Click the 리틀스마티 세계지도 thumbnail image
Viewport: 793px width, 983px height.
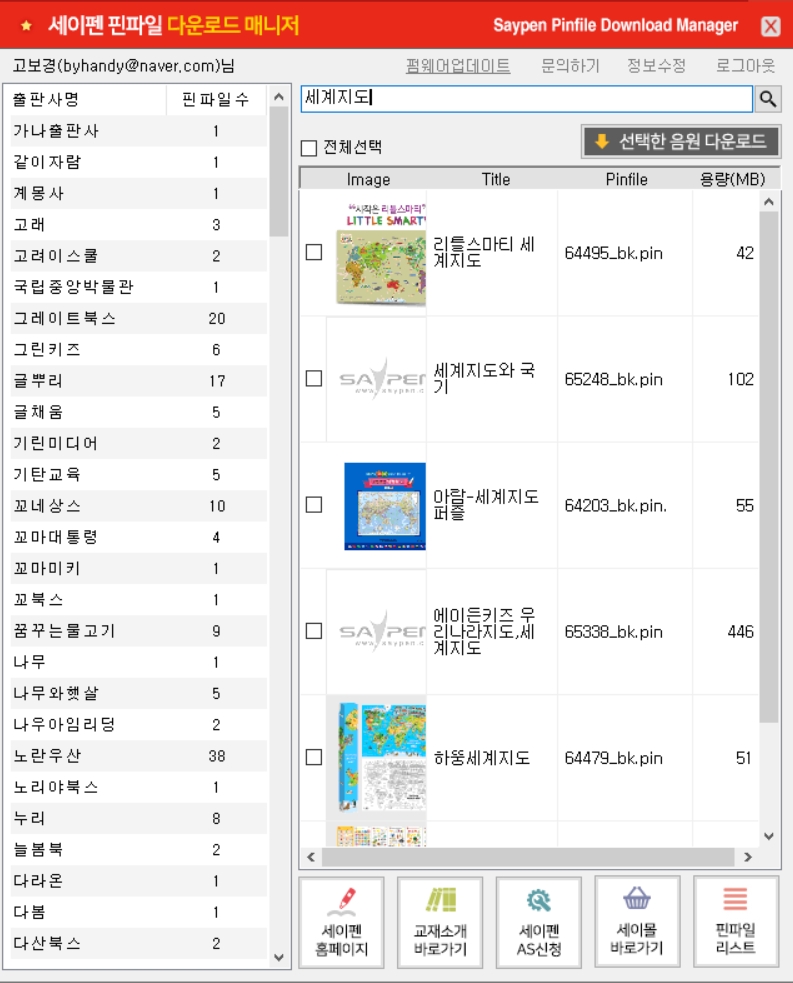pos(381,253)
